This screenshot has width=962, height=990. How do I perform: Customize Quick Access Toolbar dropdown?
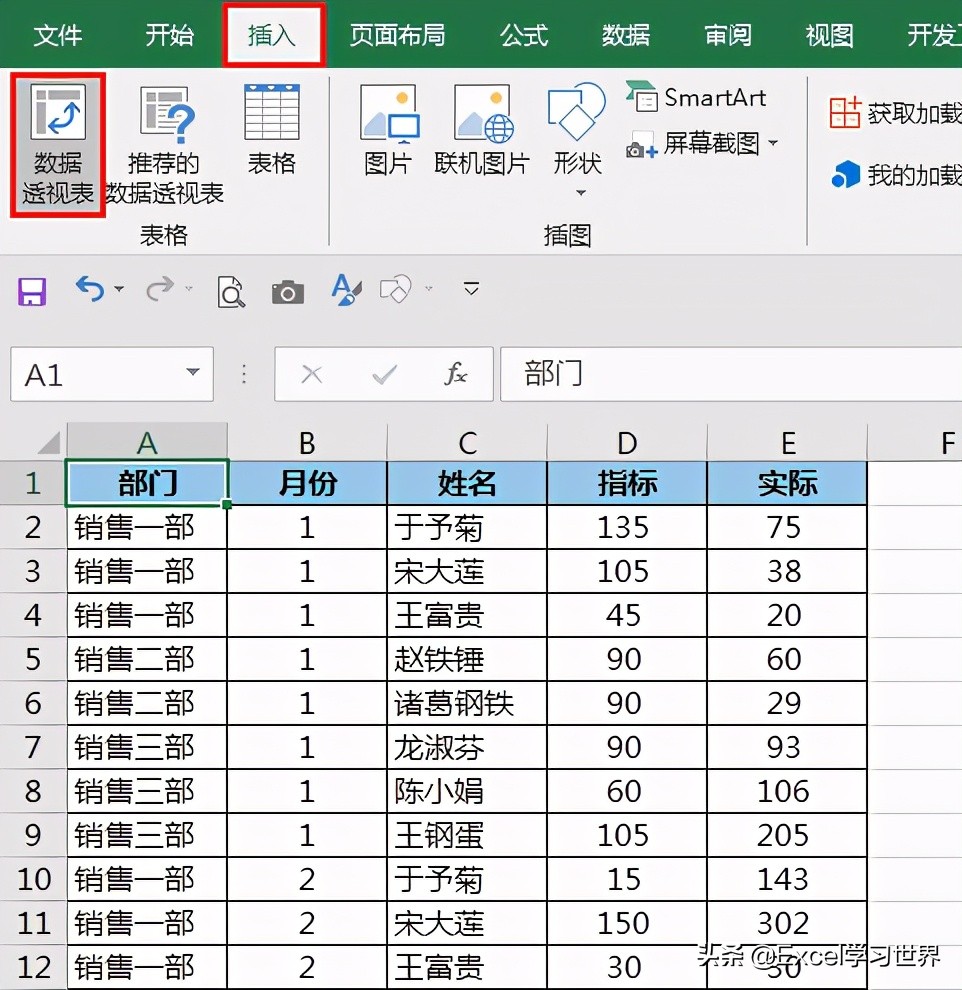(471, 289)
